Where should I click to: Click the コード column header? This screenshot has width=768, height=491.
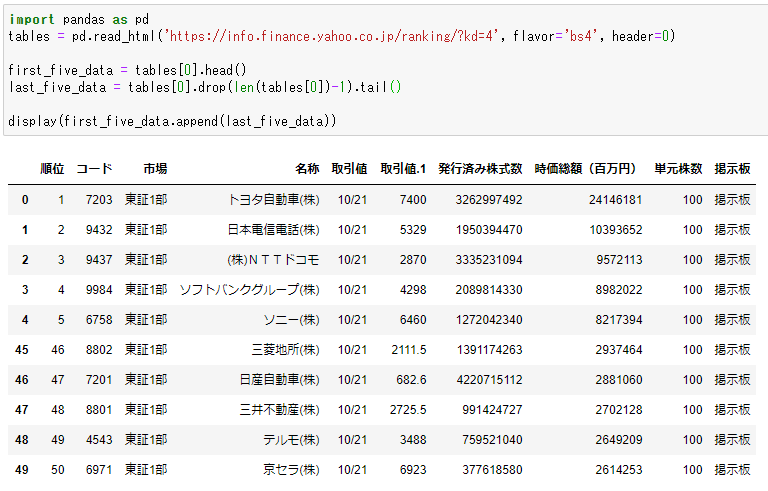point(94,169)
